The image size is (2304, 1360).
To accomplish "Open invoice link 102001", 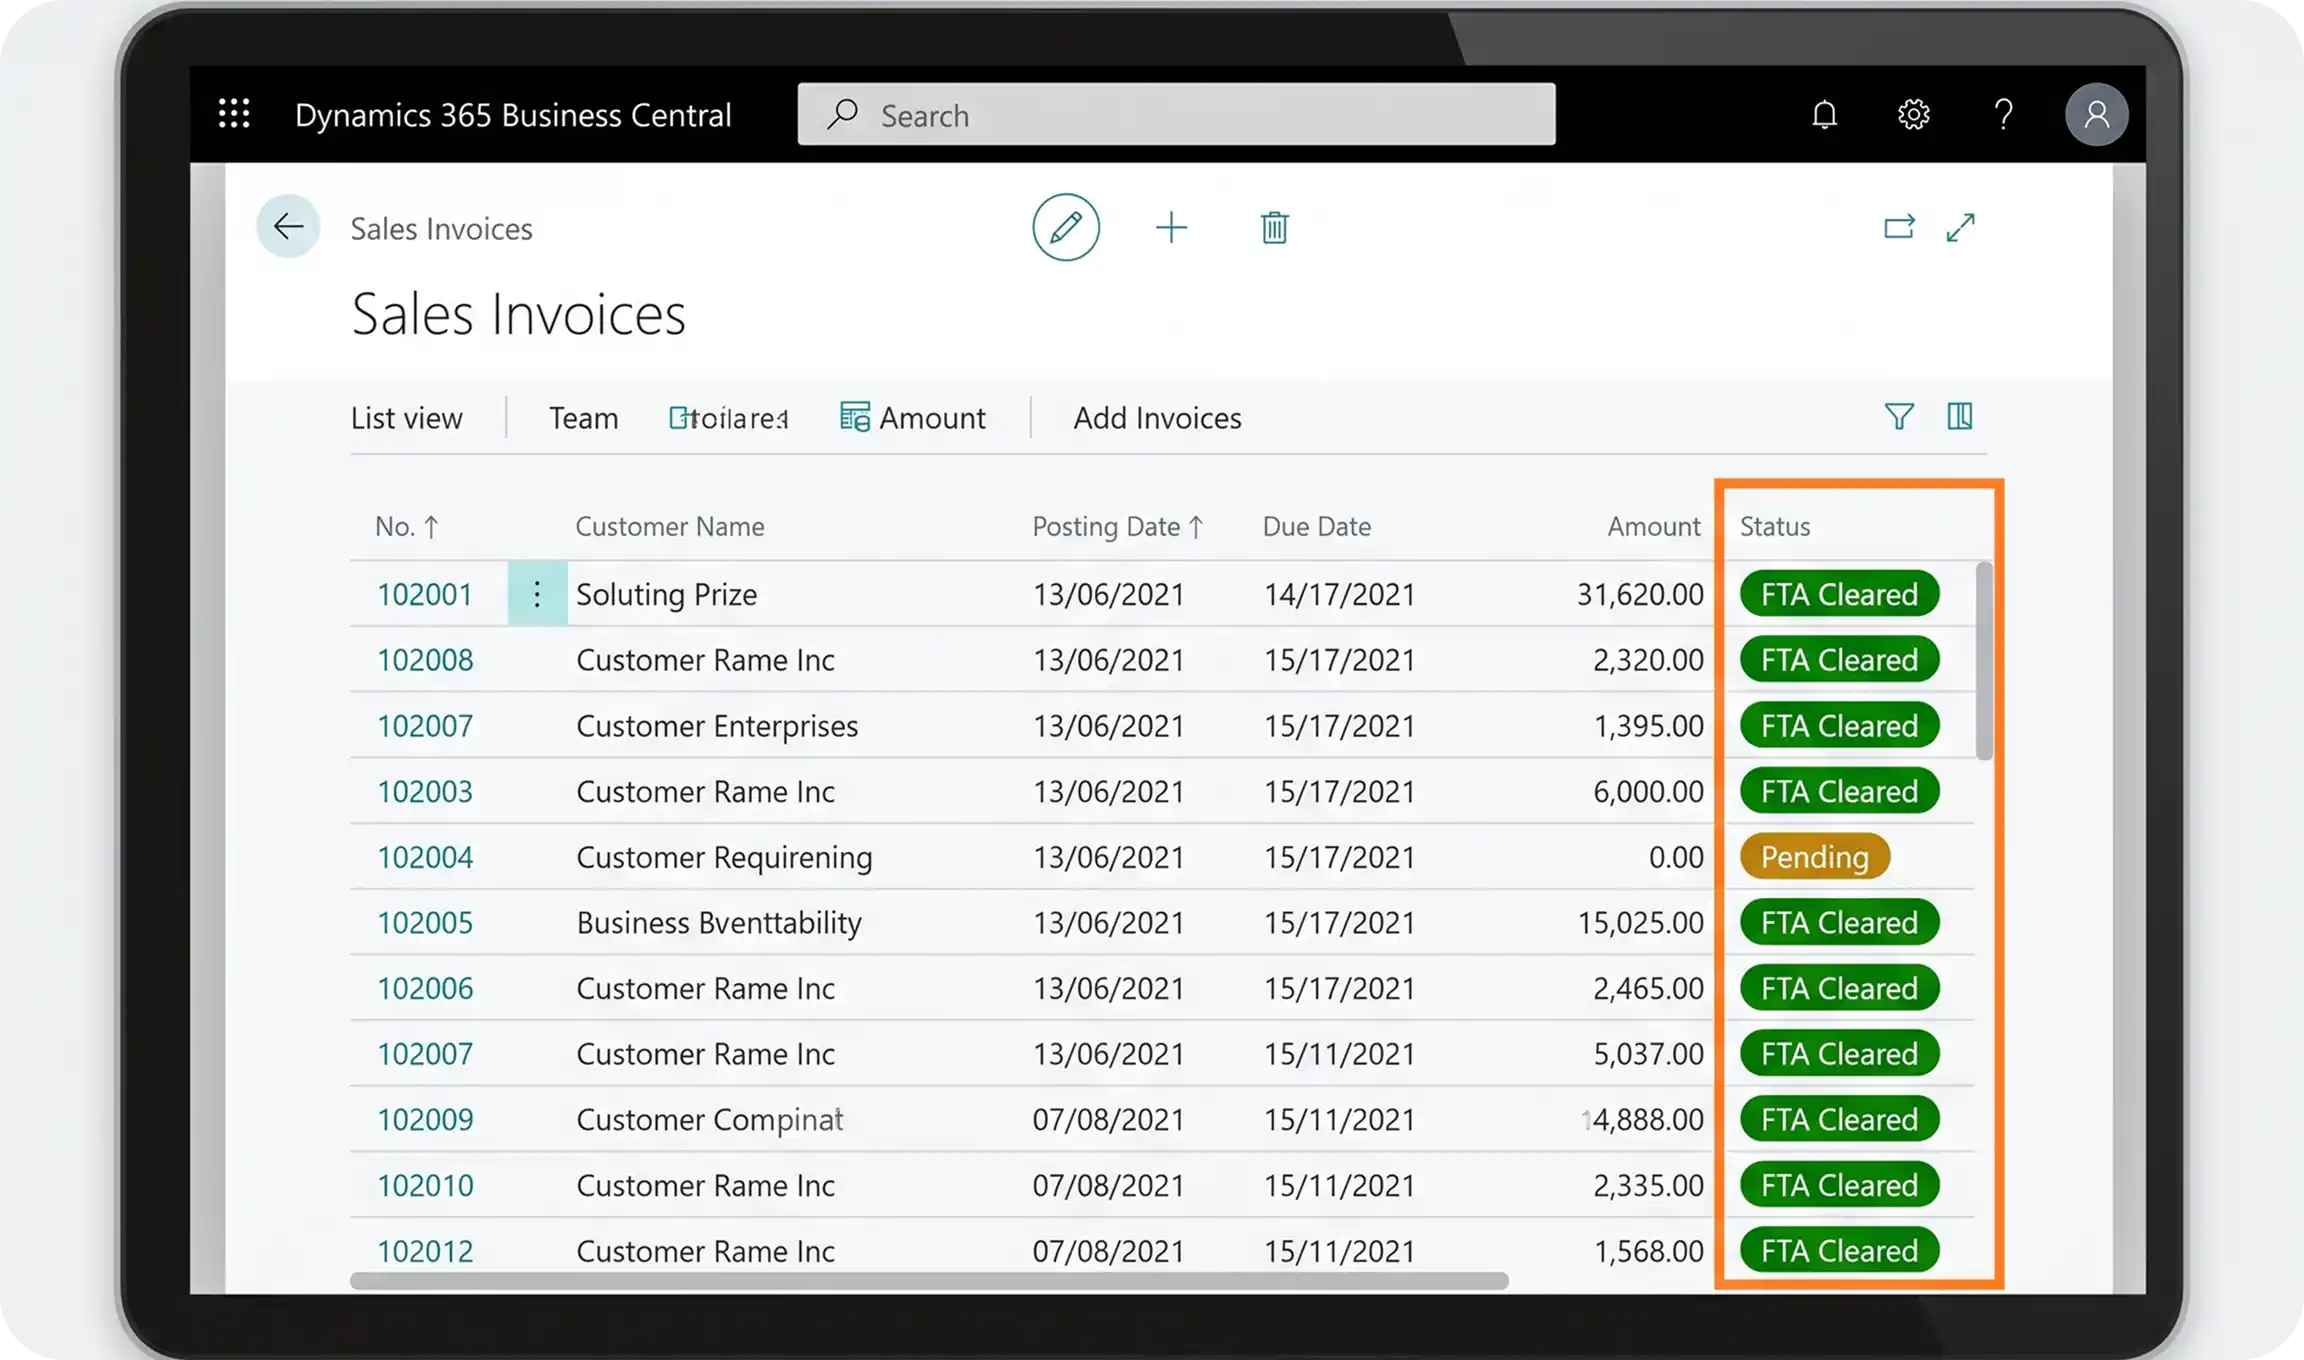I will (x=424, y=595).
